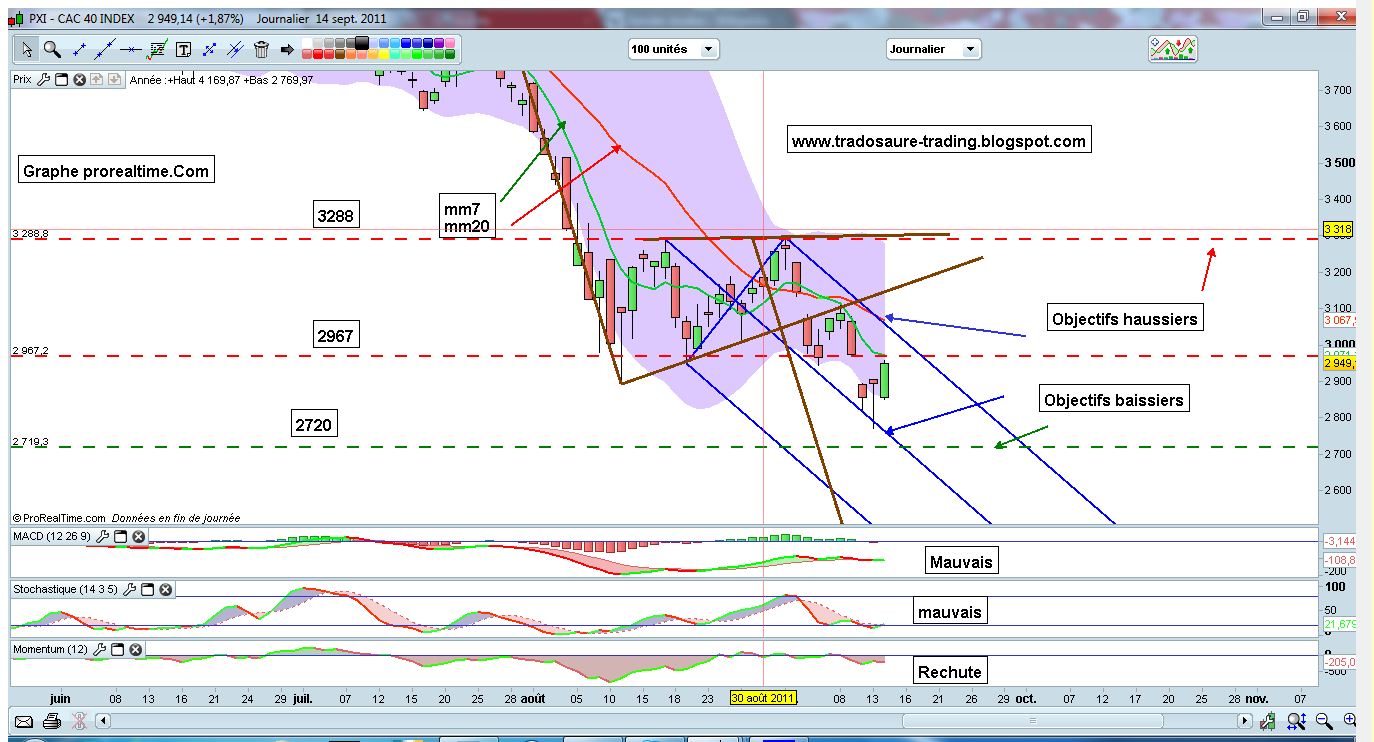Viewport: 1374px width, 742px height.
Task: Pick the parallel channel line tool
Action: click(235, 49)
